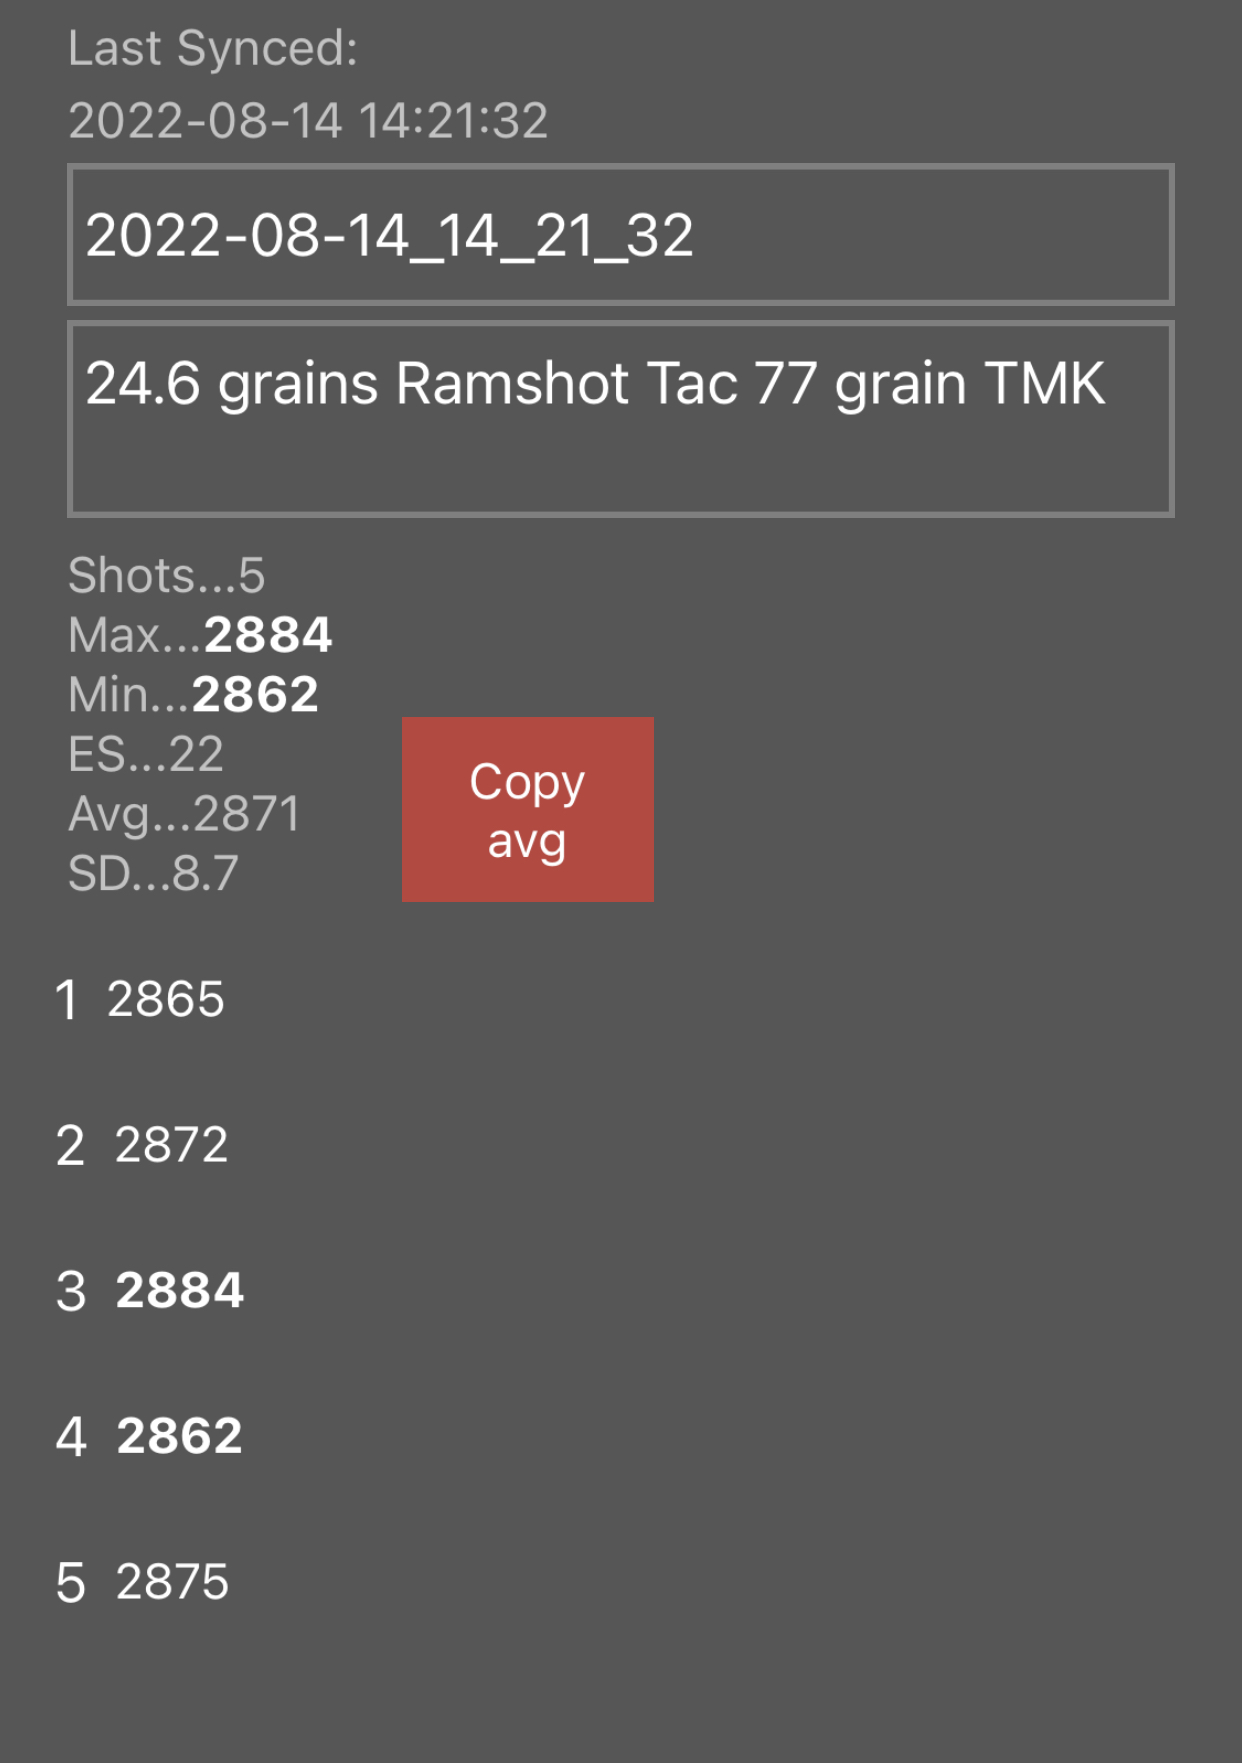
Task: Tap the Avg 2871 statistic
Action: coord(184,814)
